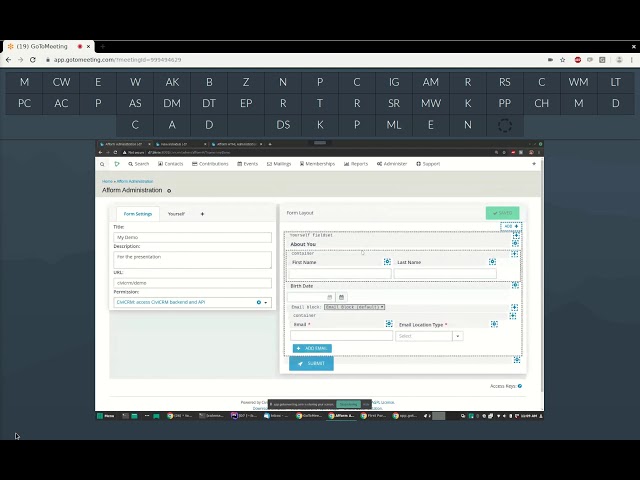Click the Email block row gear icon
The height and width of the screenshot is (480, 640).
514,307
